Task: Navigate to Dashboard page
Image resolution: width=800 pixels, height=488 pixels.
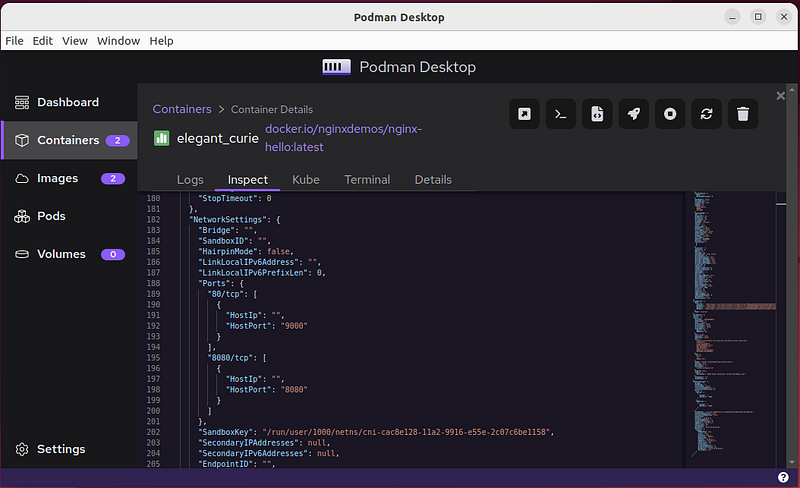Action: click(68, 103)
